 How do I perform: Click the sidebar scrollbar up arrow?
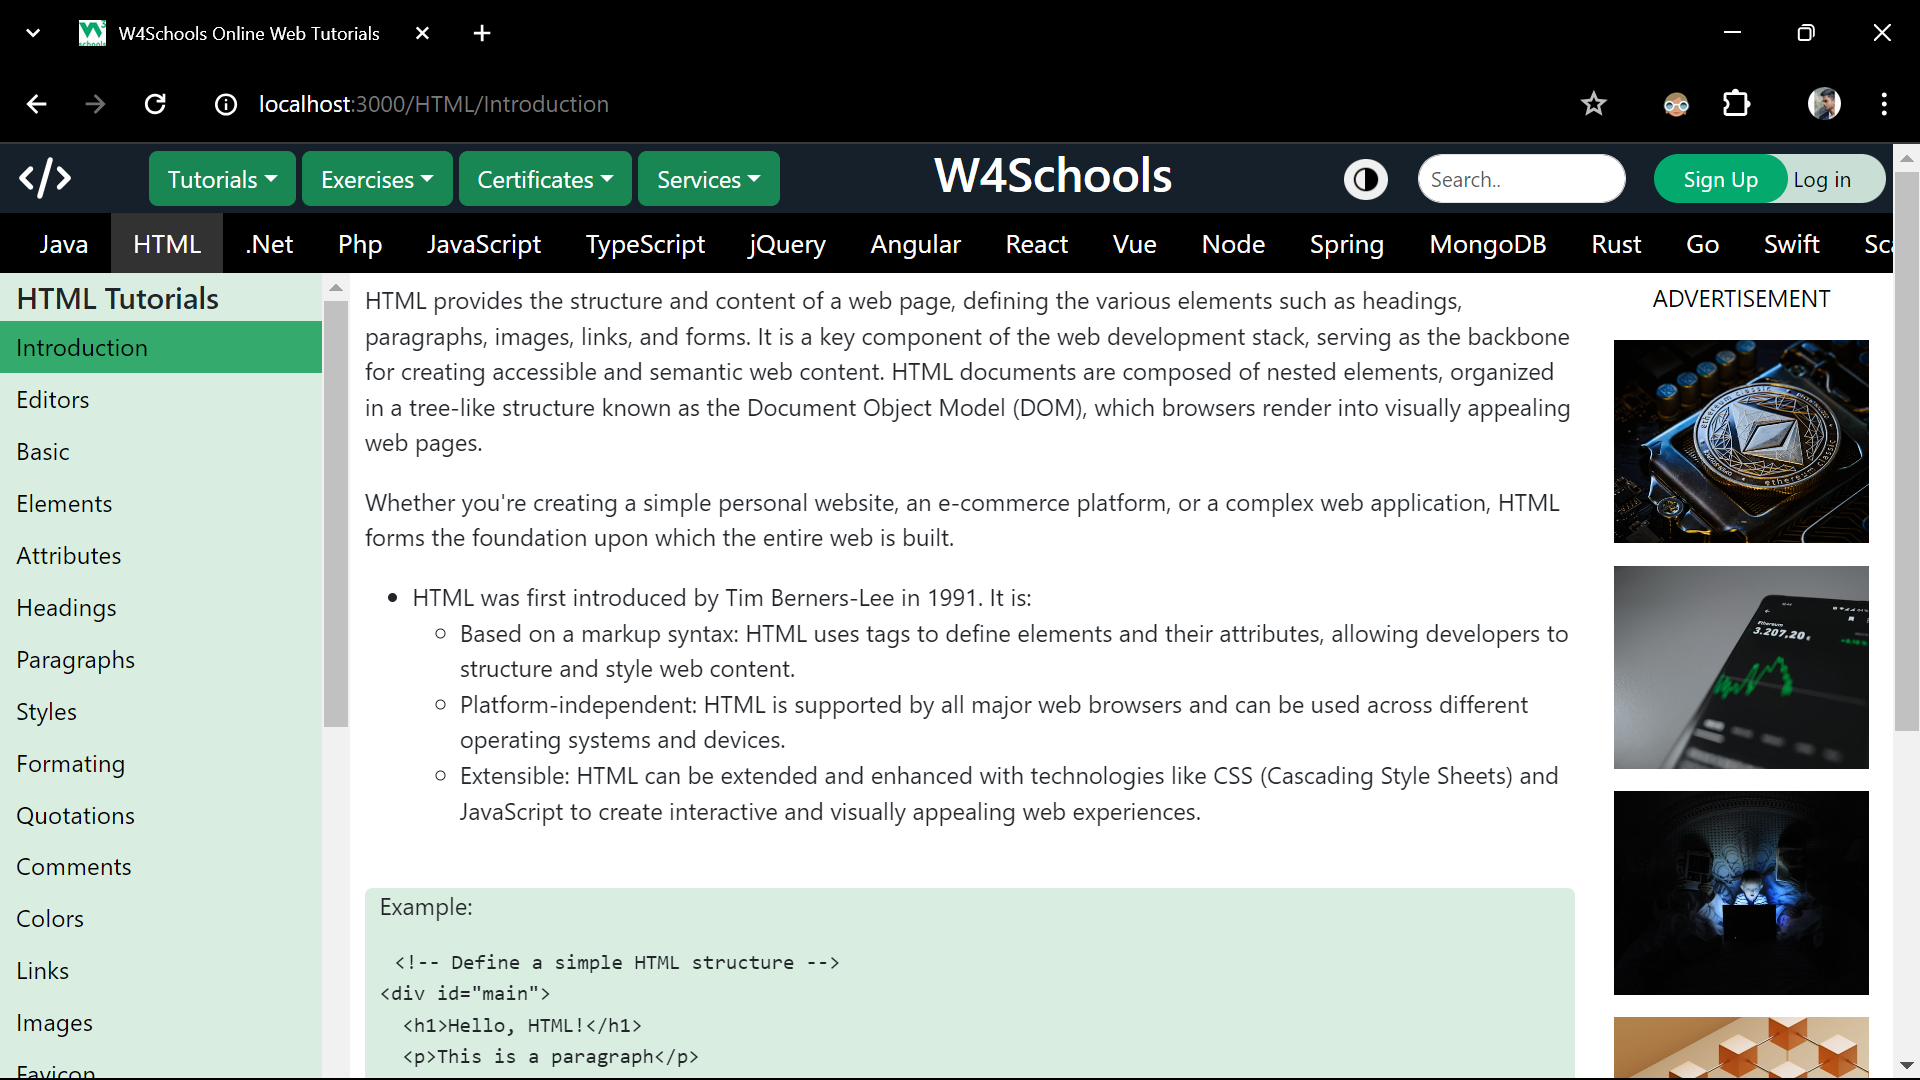coord(336,288)
